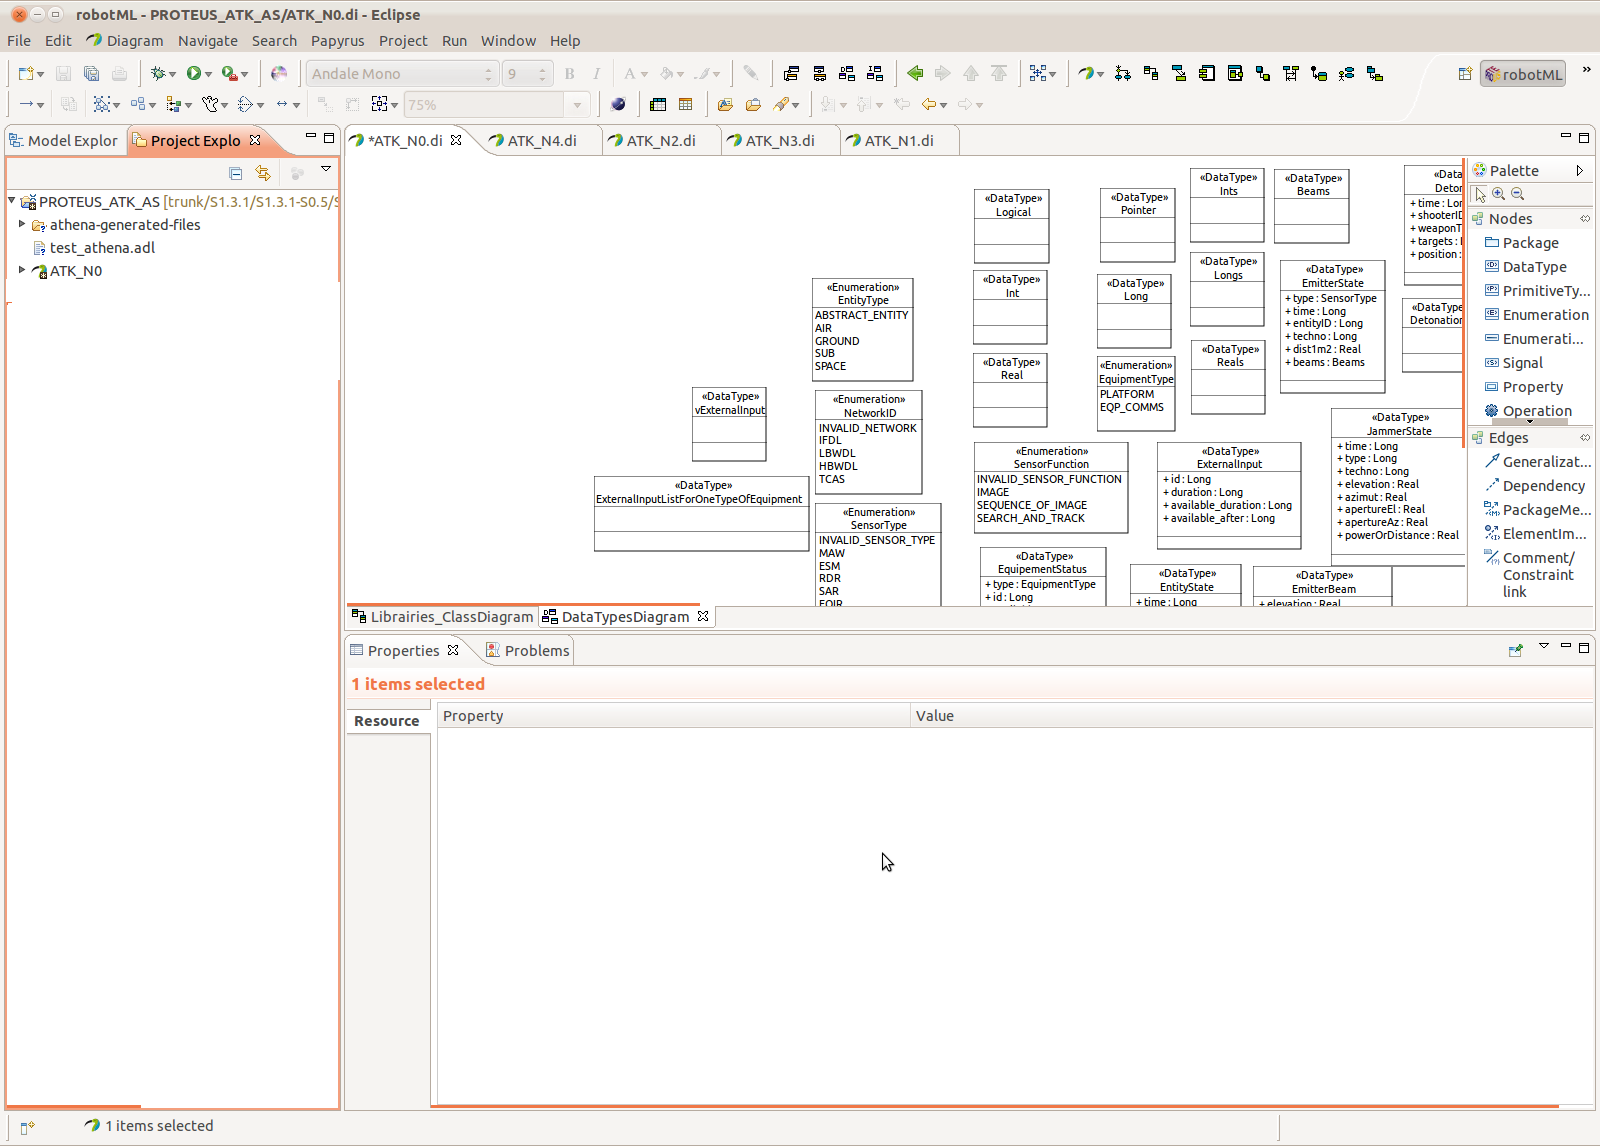Click the pin properties view icon
This screenshot has width=1600, height=1146.
(1516, 650)
